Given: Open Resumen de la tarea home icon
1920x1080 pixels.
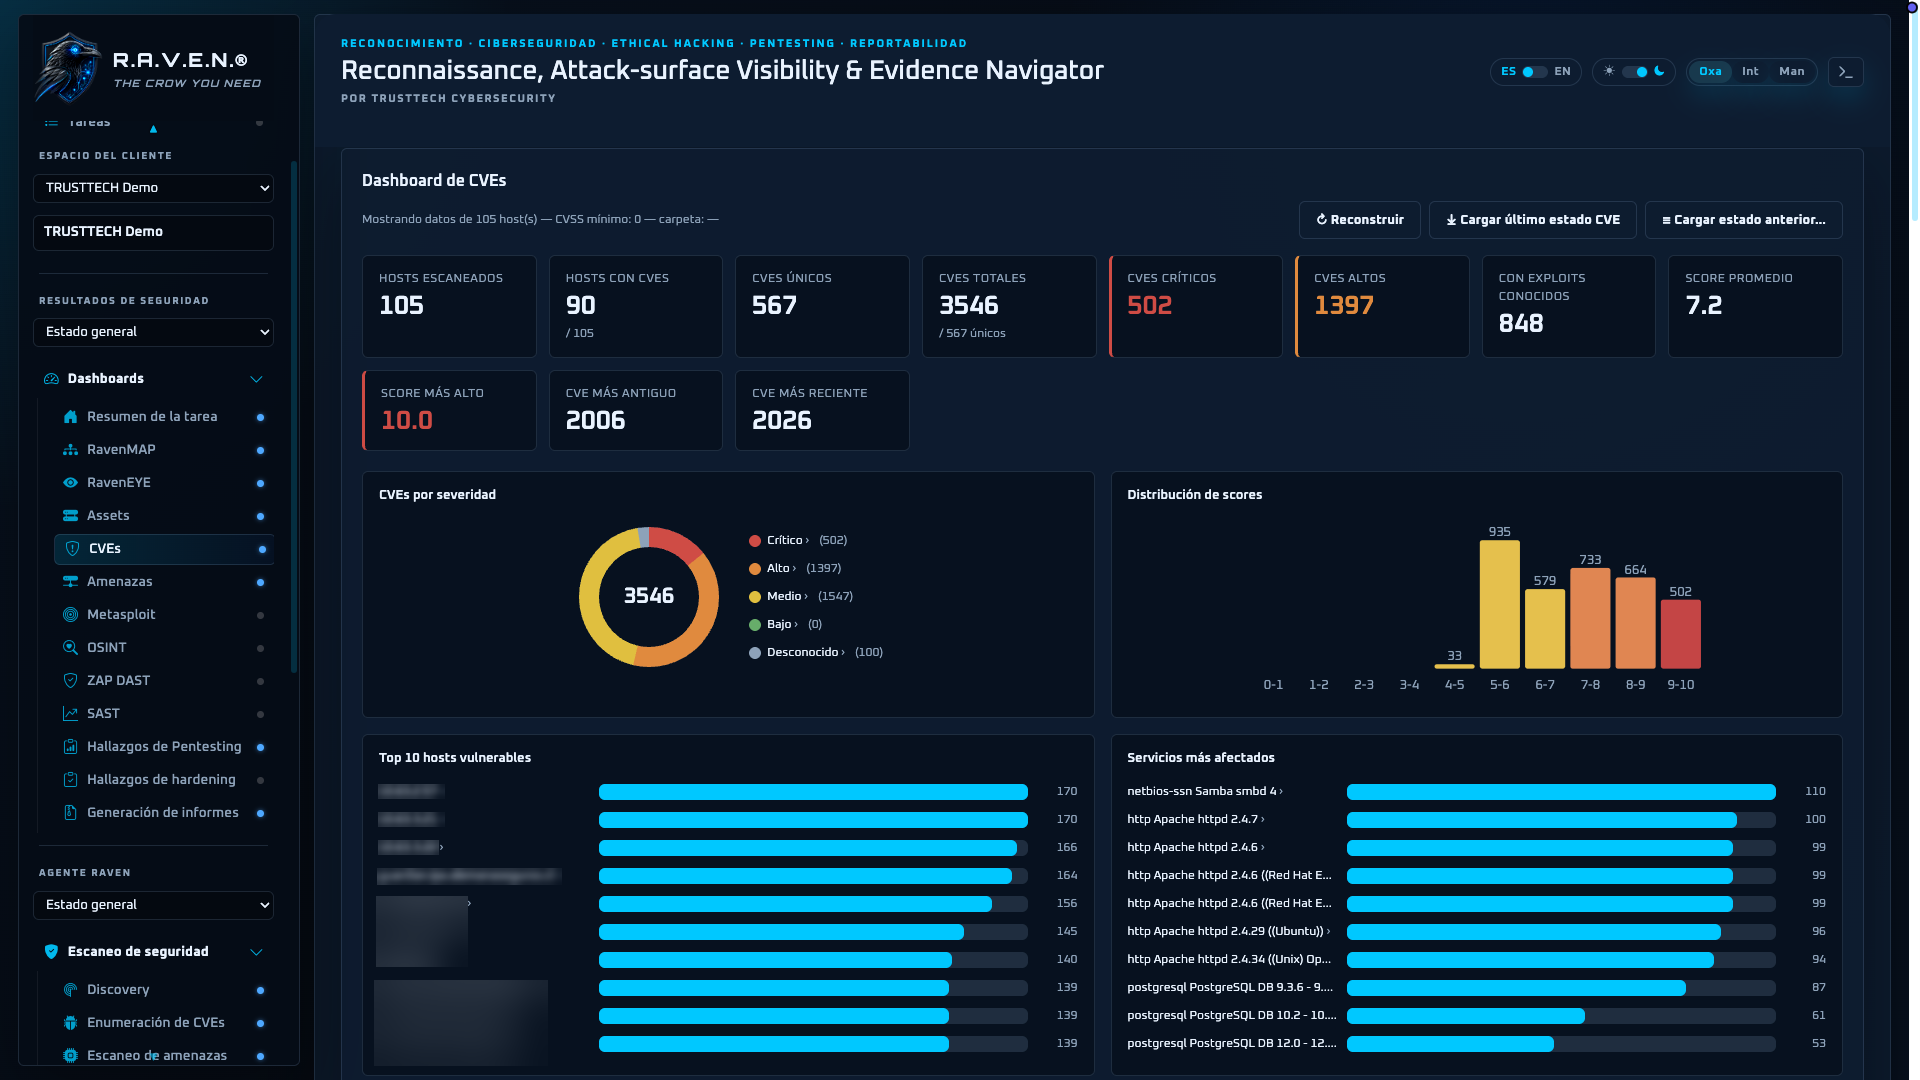Looking at the screenshot, I should [70, 417].
